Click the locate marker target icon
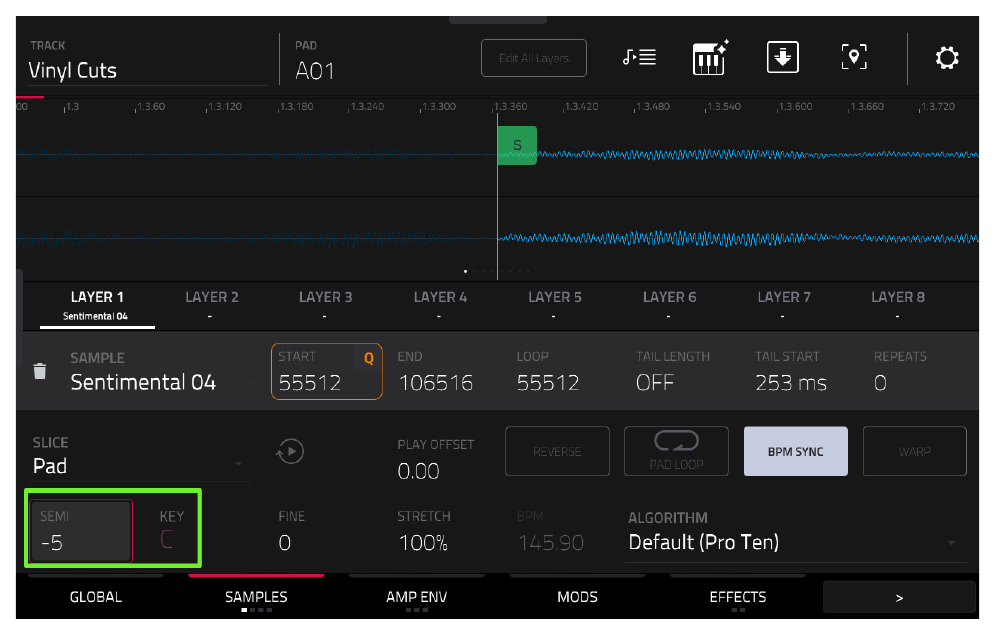This screenshot has height=636, width=996. pyautogui.click(x=854, y=58)
